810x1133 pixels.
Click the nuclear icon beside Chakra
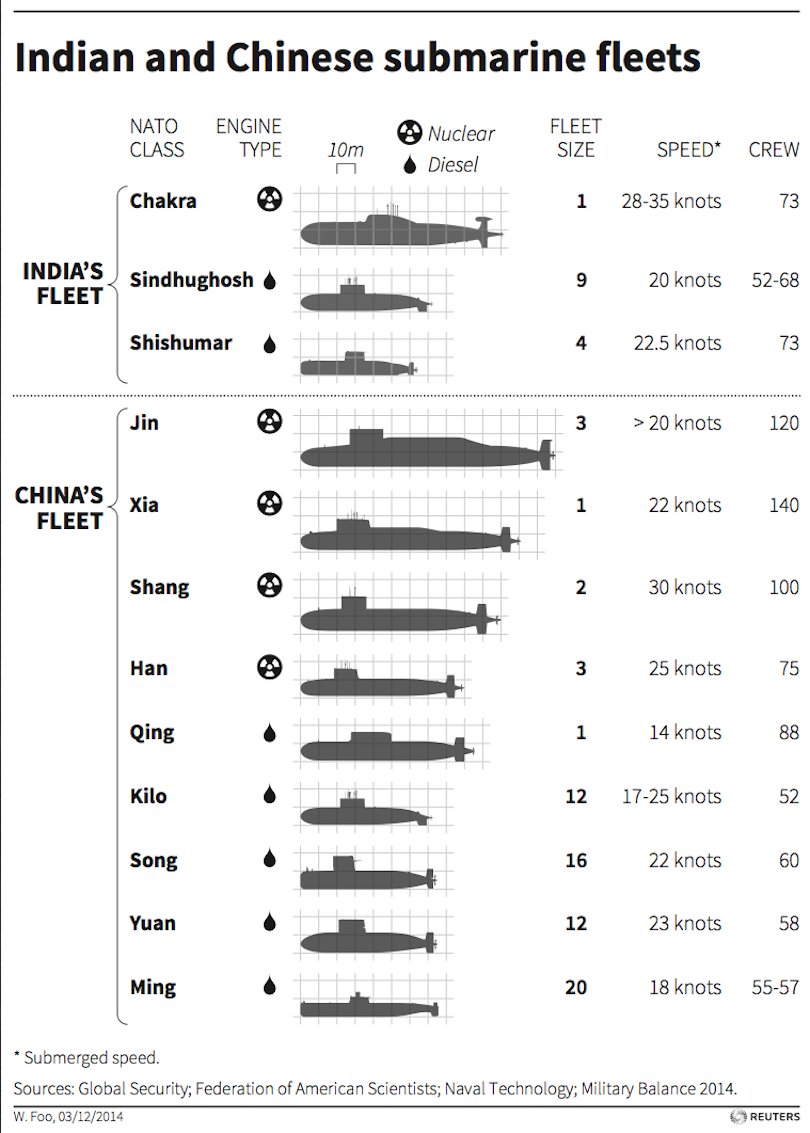tap(270, 199)
